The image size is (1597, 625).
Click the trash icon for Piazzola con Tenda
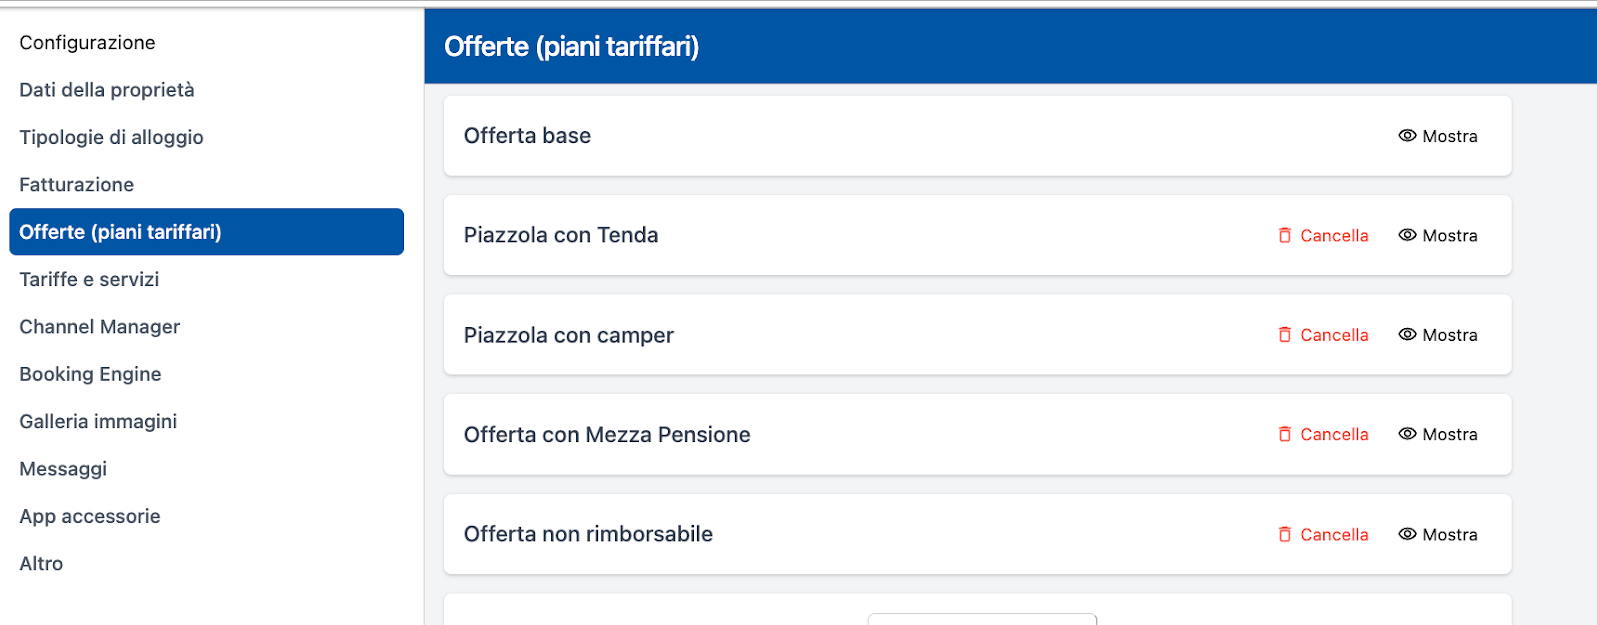[x=1285, y=236]
